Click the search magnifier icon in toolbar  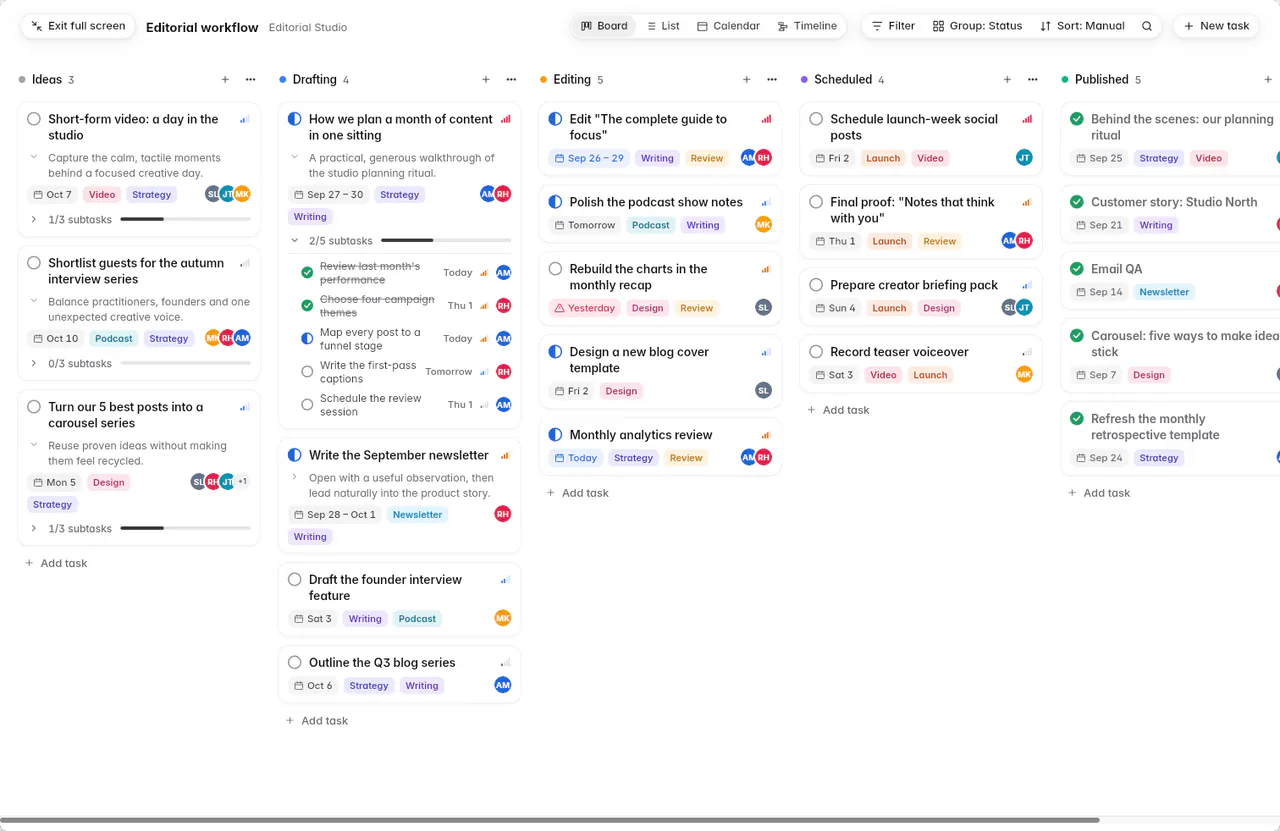coord(1147,26)
